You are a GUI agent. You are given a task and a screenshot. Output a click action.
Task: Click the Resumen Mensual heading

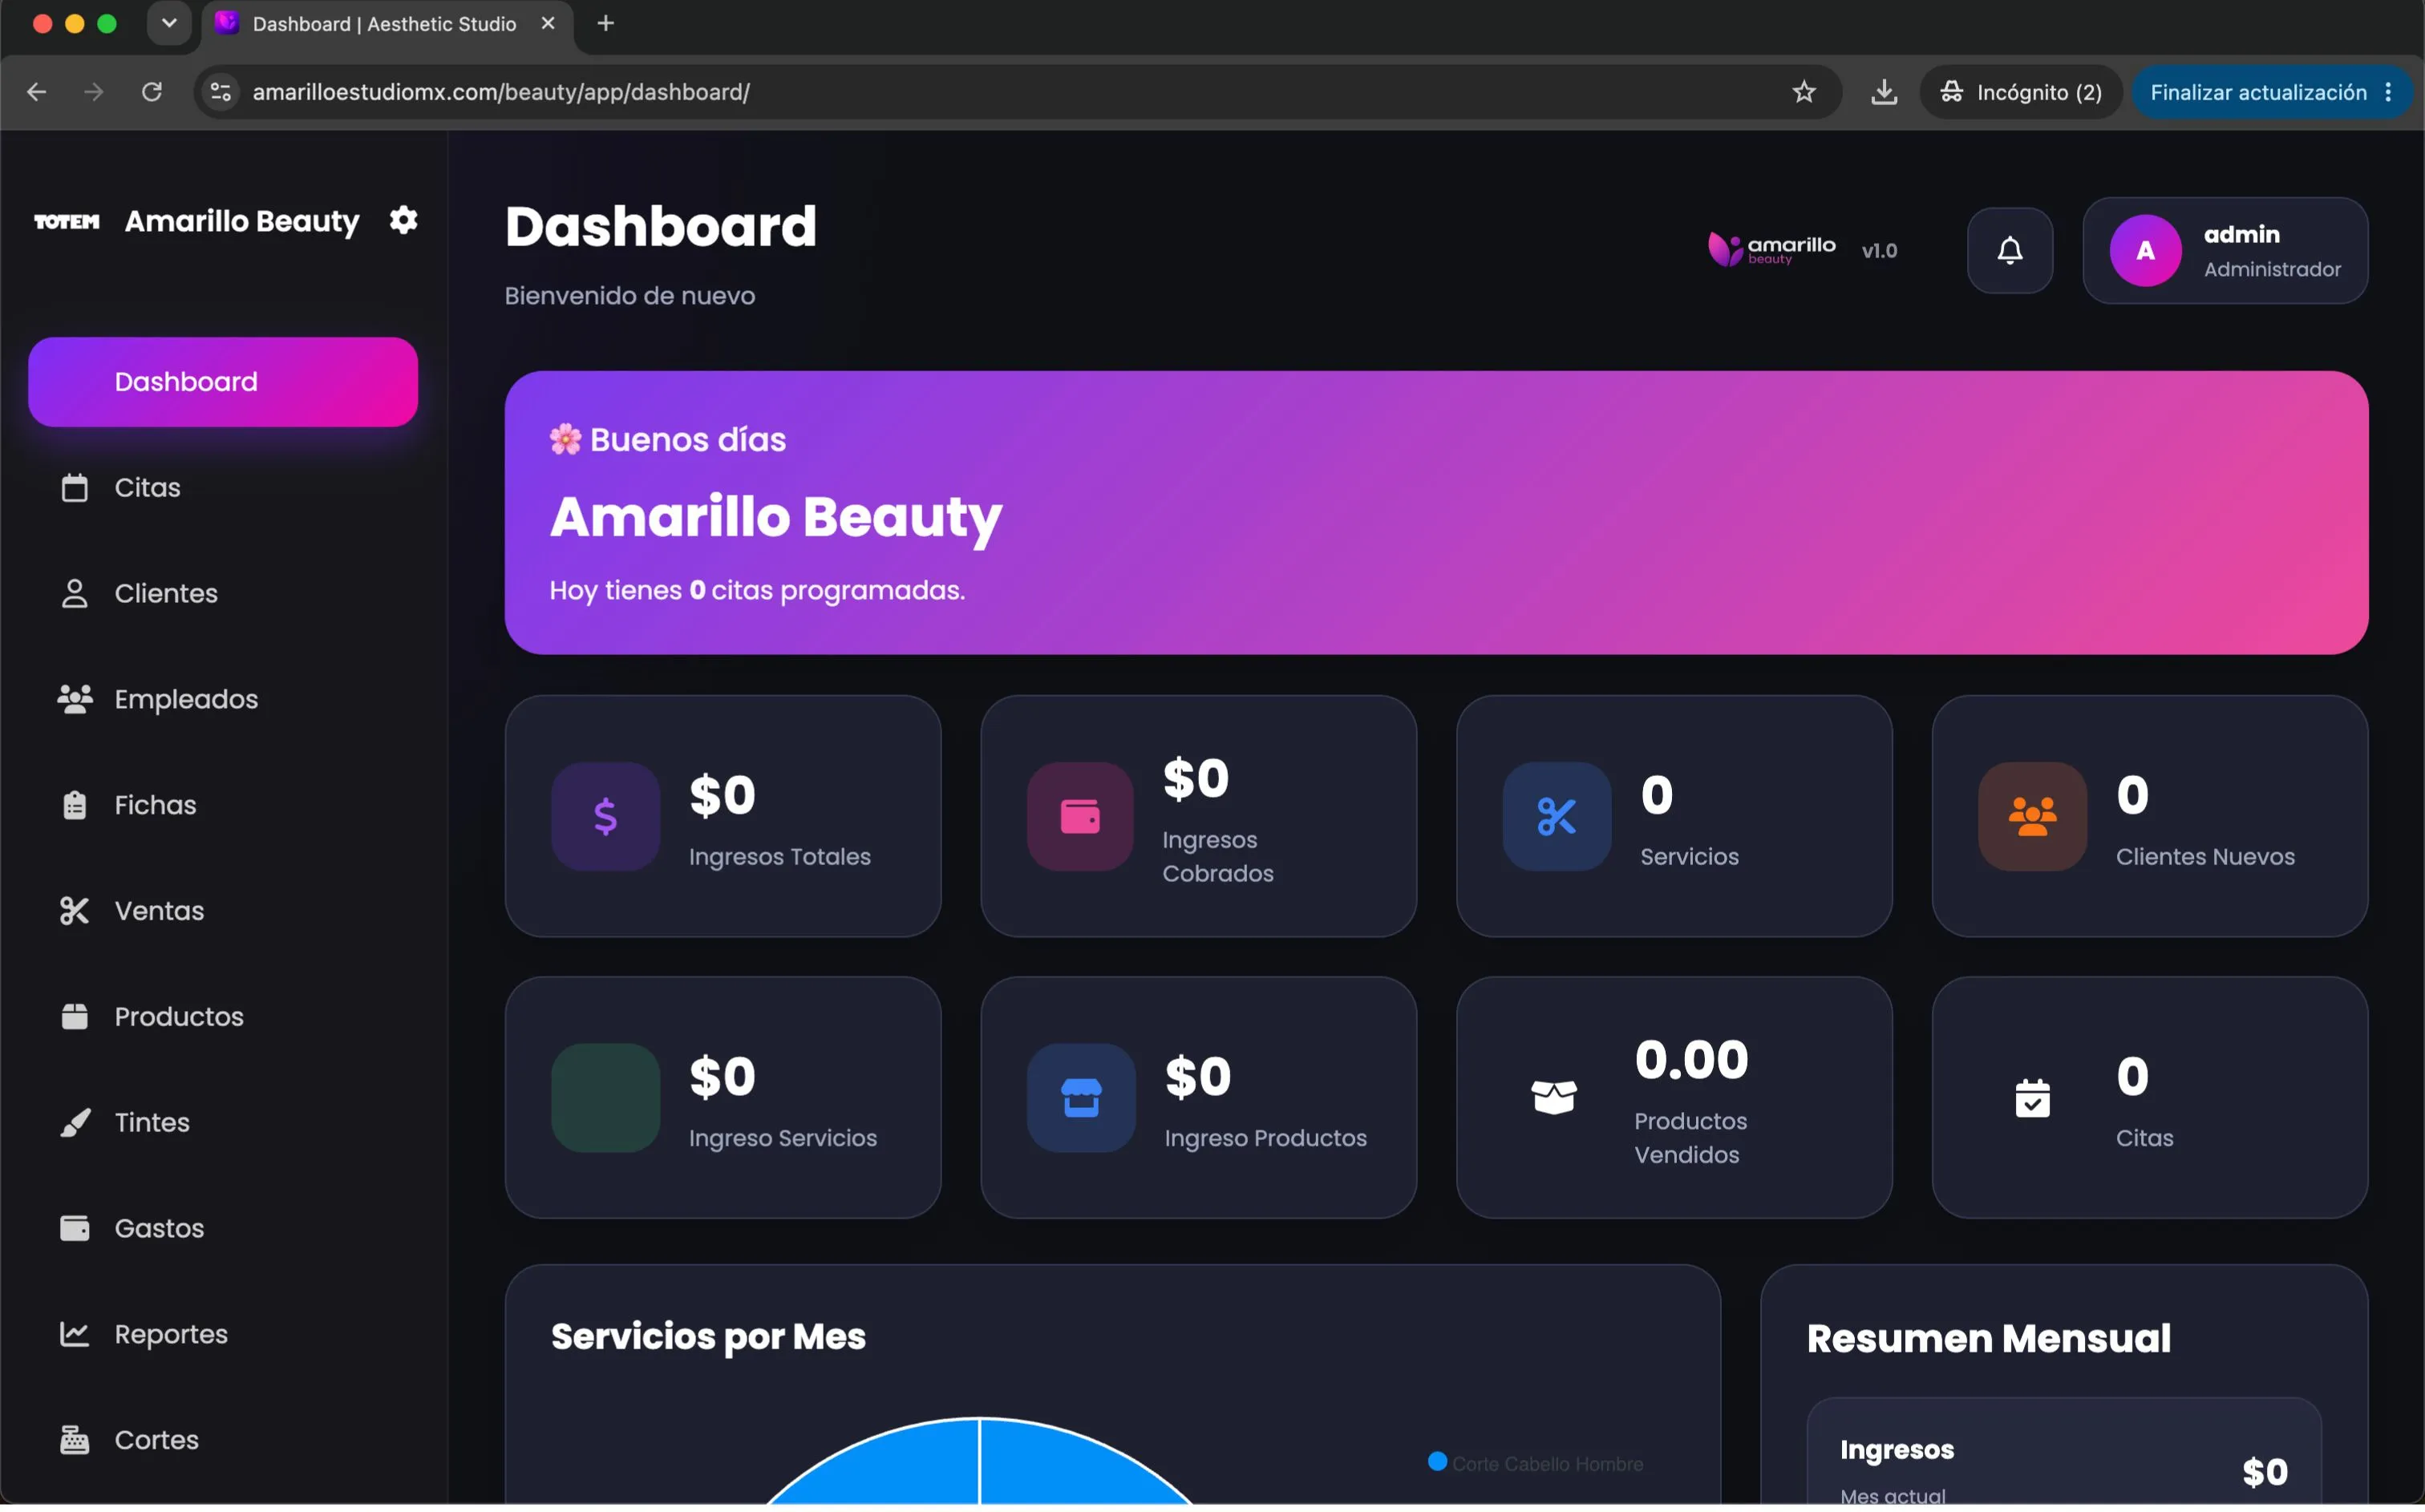[1988, 1339]
